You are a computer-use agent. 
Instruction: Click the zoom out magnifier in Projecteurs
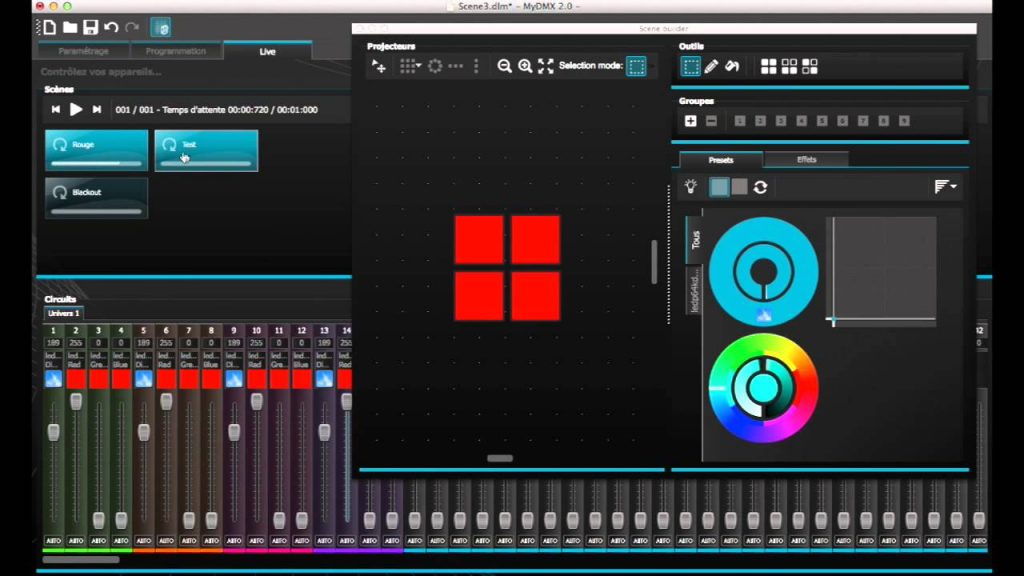pyautogui.click(x=504, y=66)
